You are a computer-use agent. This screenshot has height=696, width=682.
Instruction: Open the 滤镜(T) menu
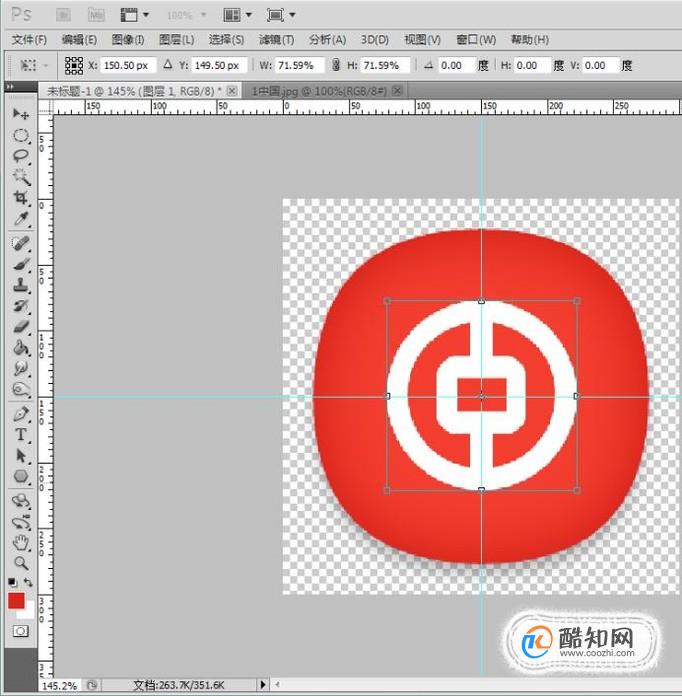pyautogui.click(x=276, y=40)
